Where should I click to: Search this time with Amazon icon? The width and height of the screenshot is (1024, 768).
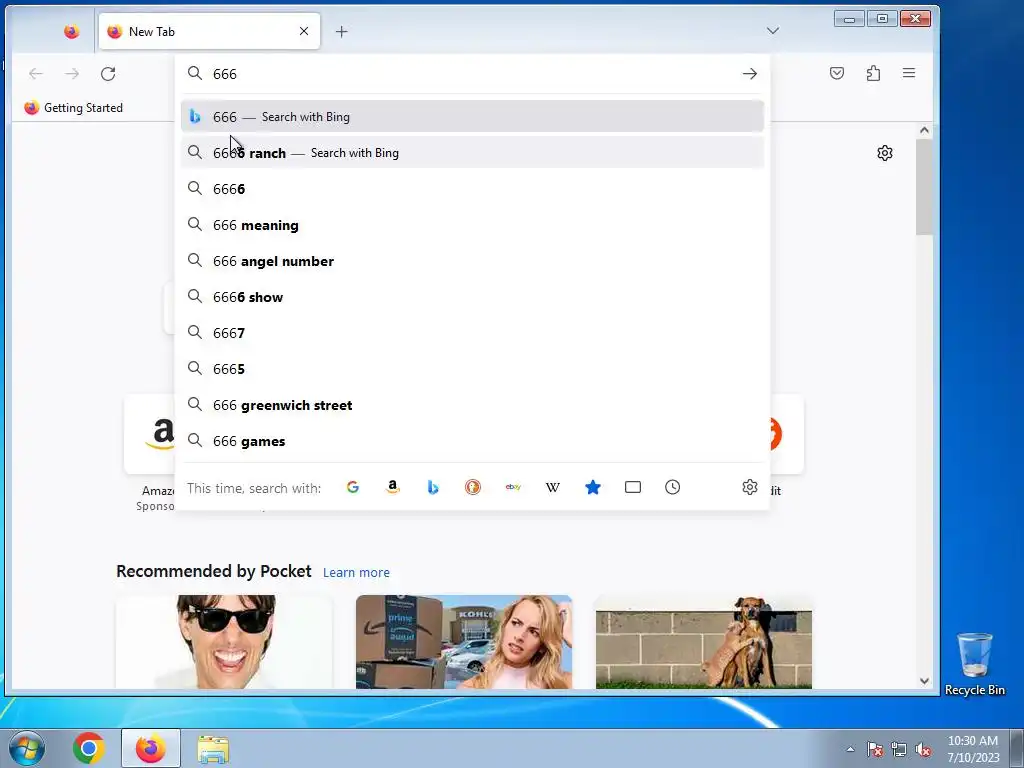click(392, 487)
